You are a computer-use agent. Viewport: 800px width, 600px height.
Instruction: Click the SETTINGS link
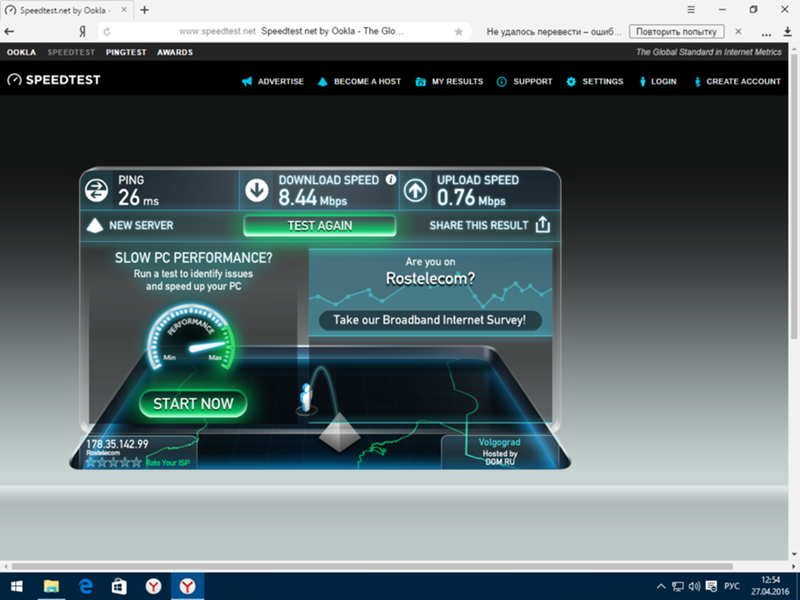pos(603,82)
